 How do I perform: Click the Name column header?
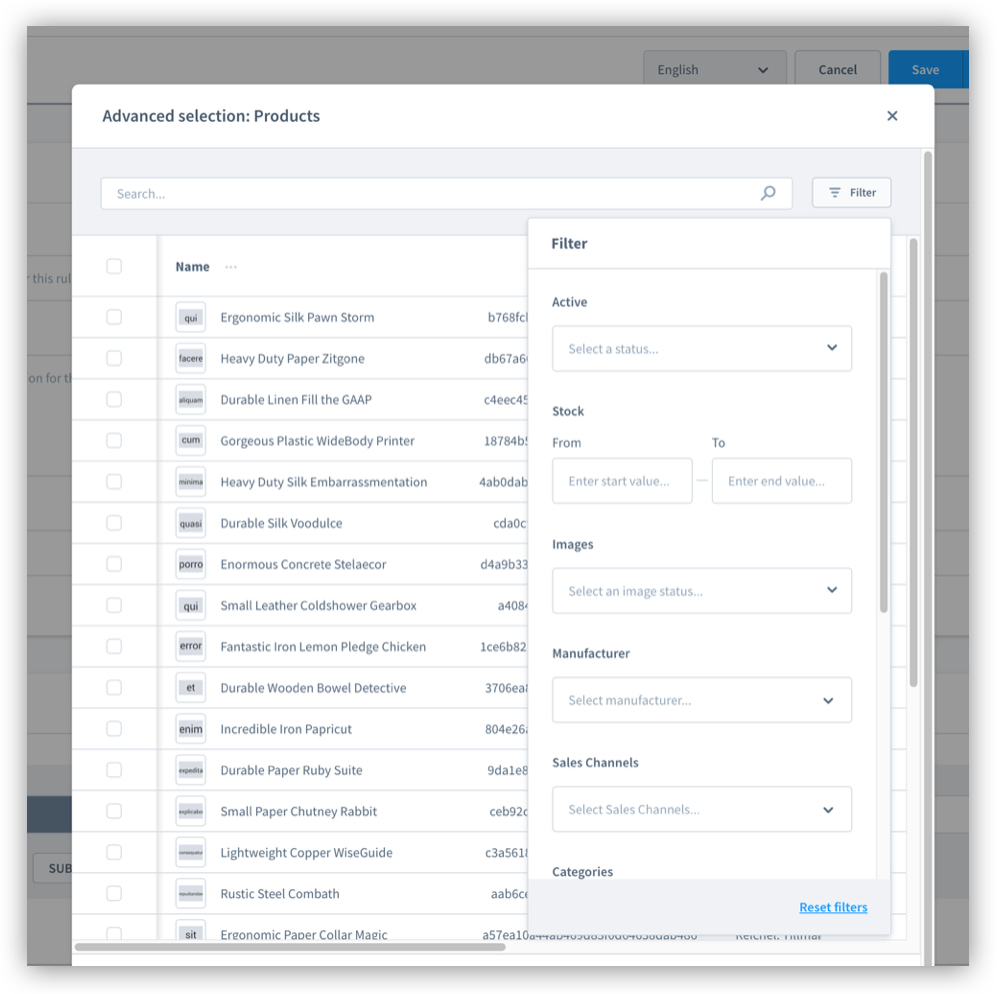pyautogui.click(x=193, y=266)
